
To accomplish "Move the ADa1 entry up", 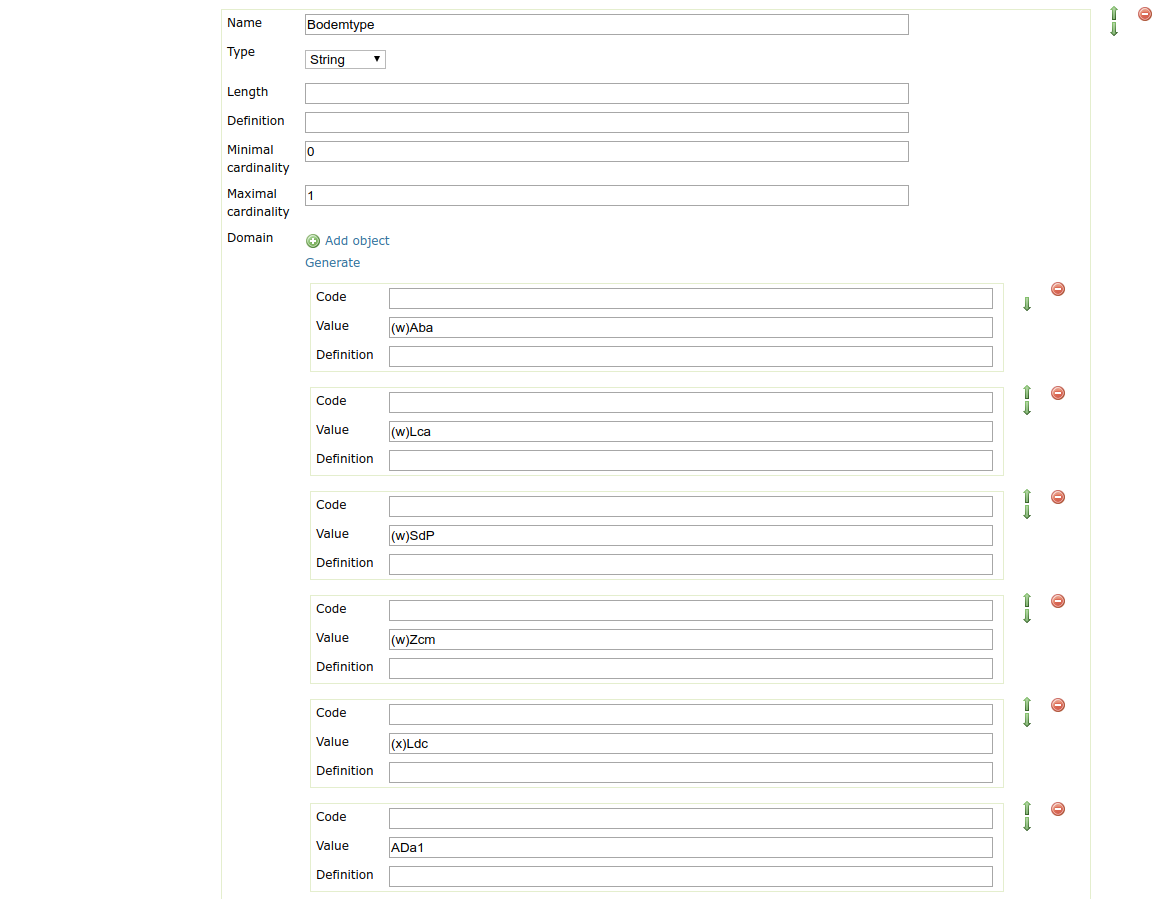I will [x=1027, y=808].
